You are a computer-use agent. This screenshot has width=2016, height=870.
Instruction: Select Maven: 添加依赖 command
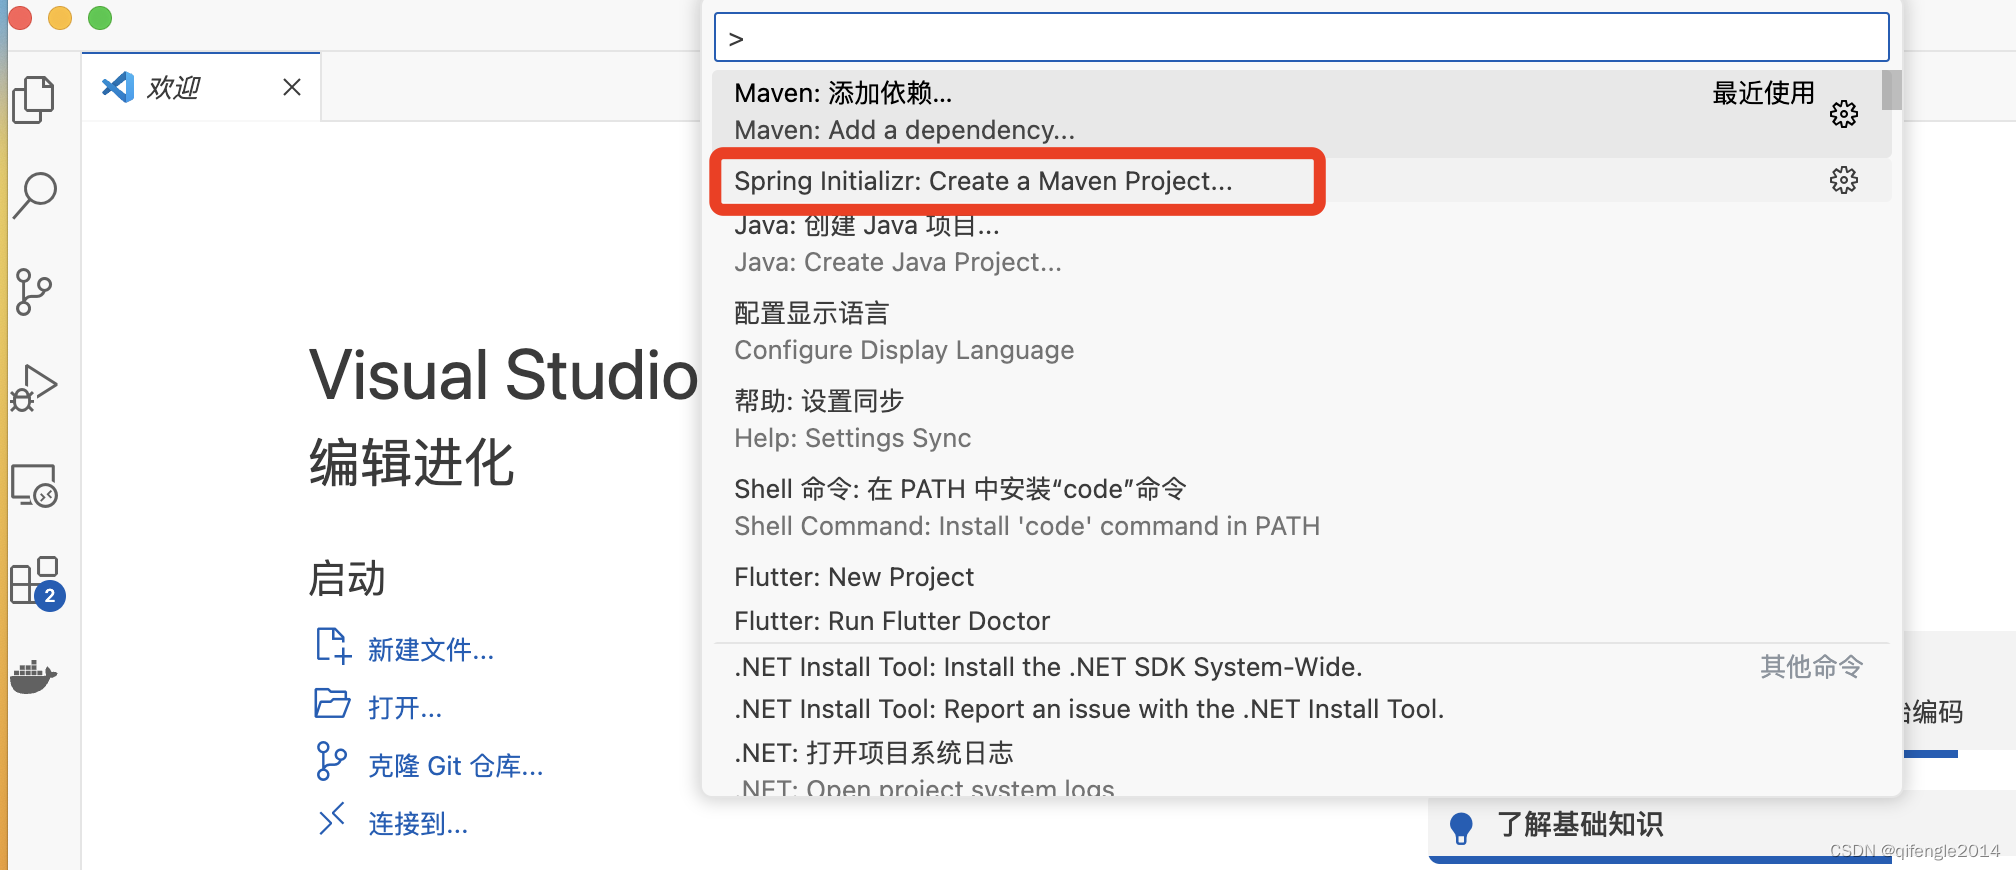tap(1301, 112)
